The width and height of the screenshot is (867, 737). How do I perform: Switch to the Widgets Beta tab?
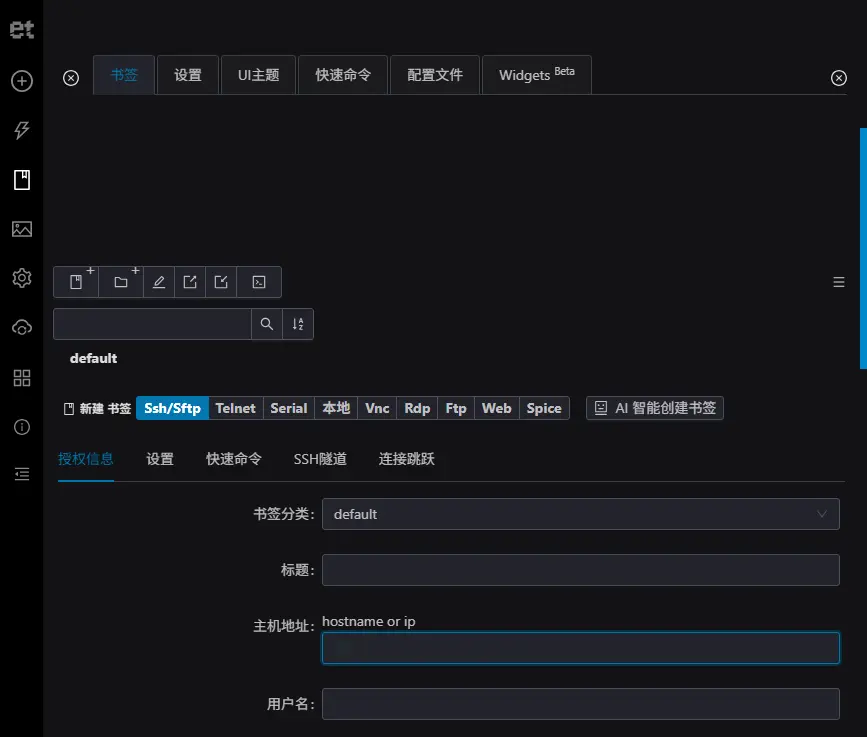pyautogui.click(x=536, y=75)
